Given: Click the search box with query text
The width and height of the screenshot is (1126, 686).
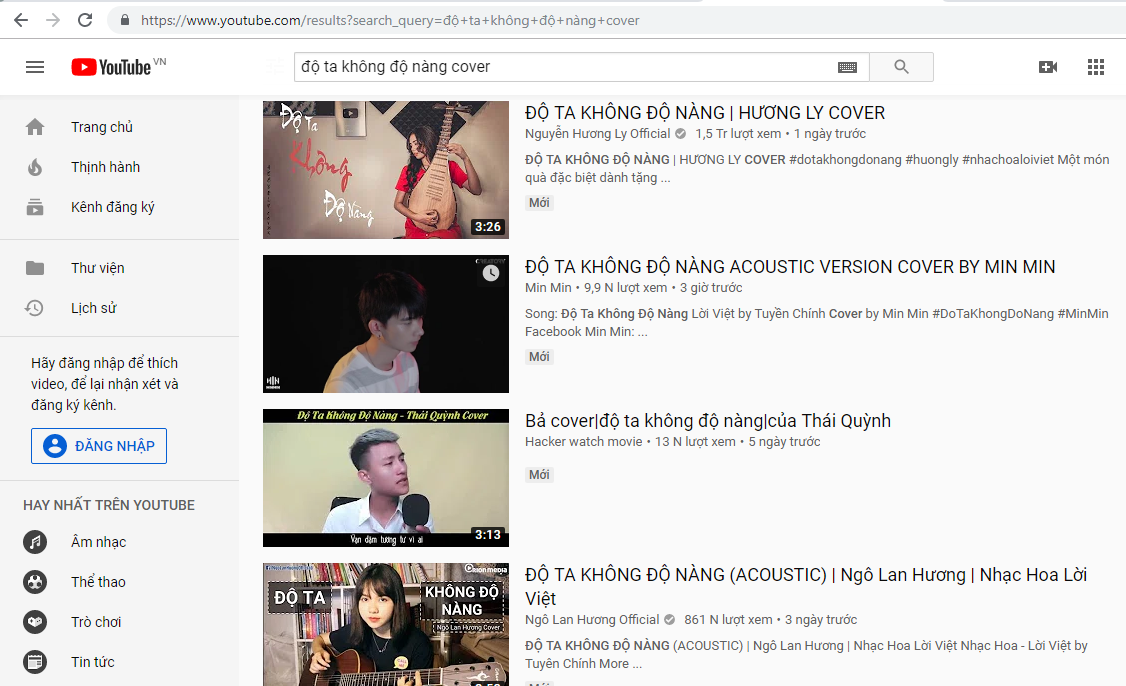Looking at the screenshot, I should pos(564,67).
